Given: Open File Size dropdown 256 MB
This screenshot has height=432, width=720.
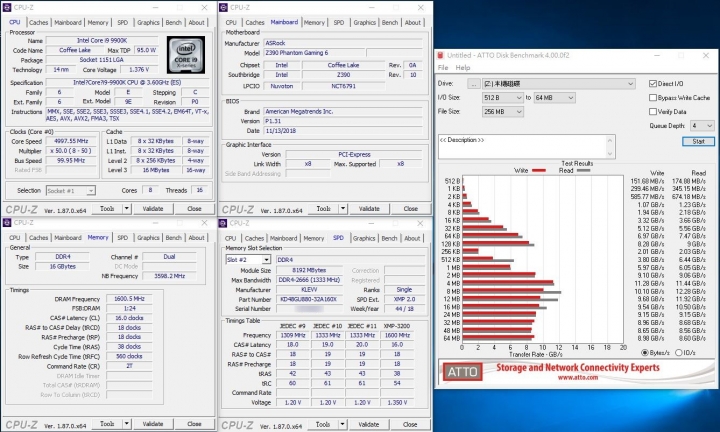Looking at the screenshot, I should [x=502, y=112].
